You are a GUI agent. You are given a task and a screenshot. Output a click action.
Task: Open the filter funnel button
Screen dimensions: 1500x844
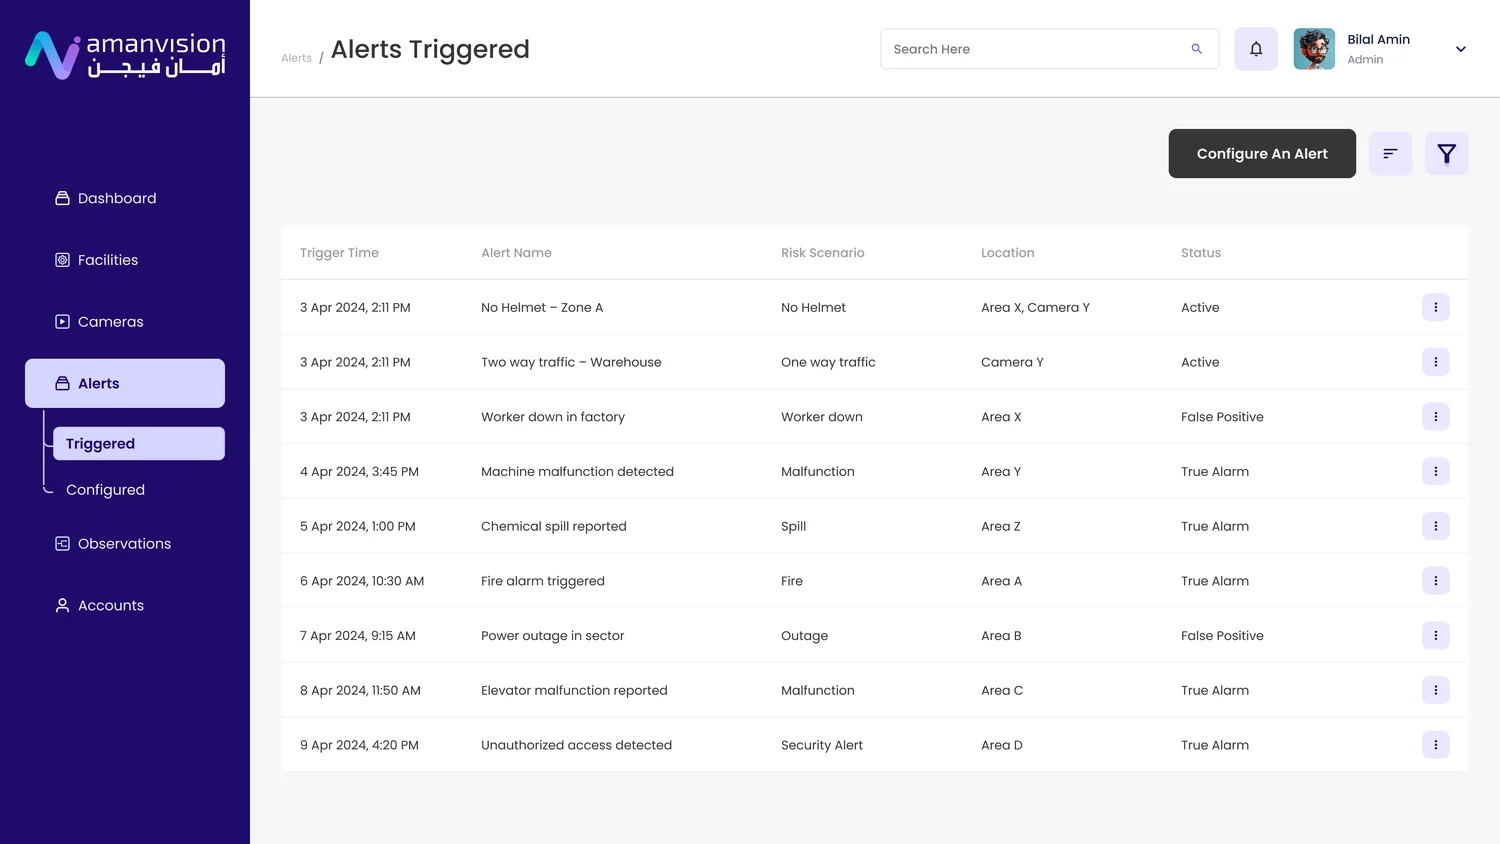[1446, 153]
